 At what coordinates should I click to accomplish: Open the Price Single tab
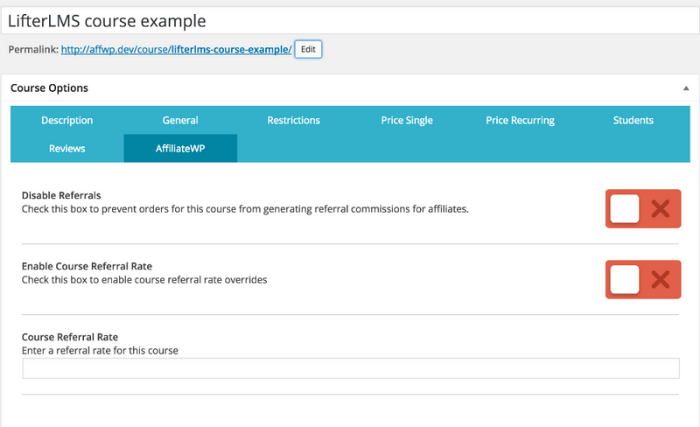coord(407,120)
